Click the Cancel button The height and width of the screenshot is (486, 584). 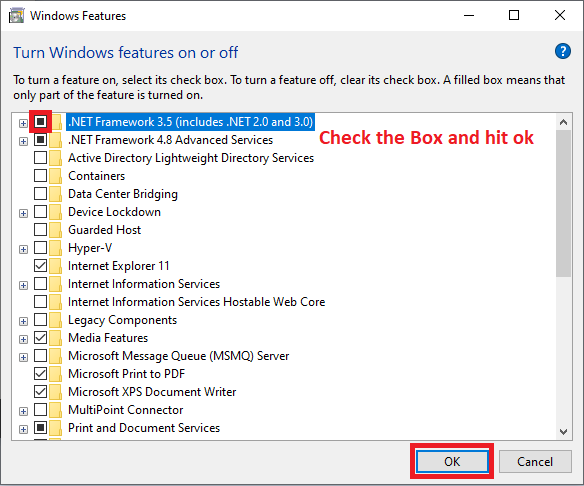tap(535, 461)
